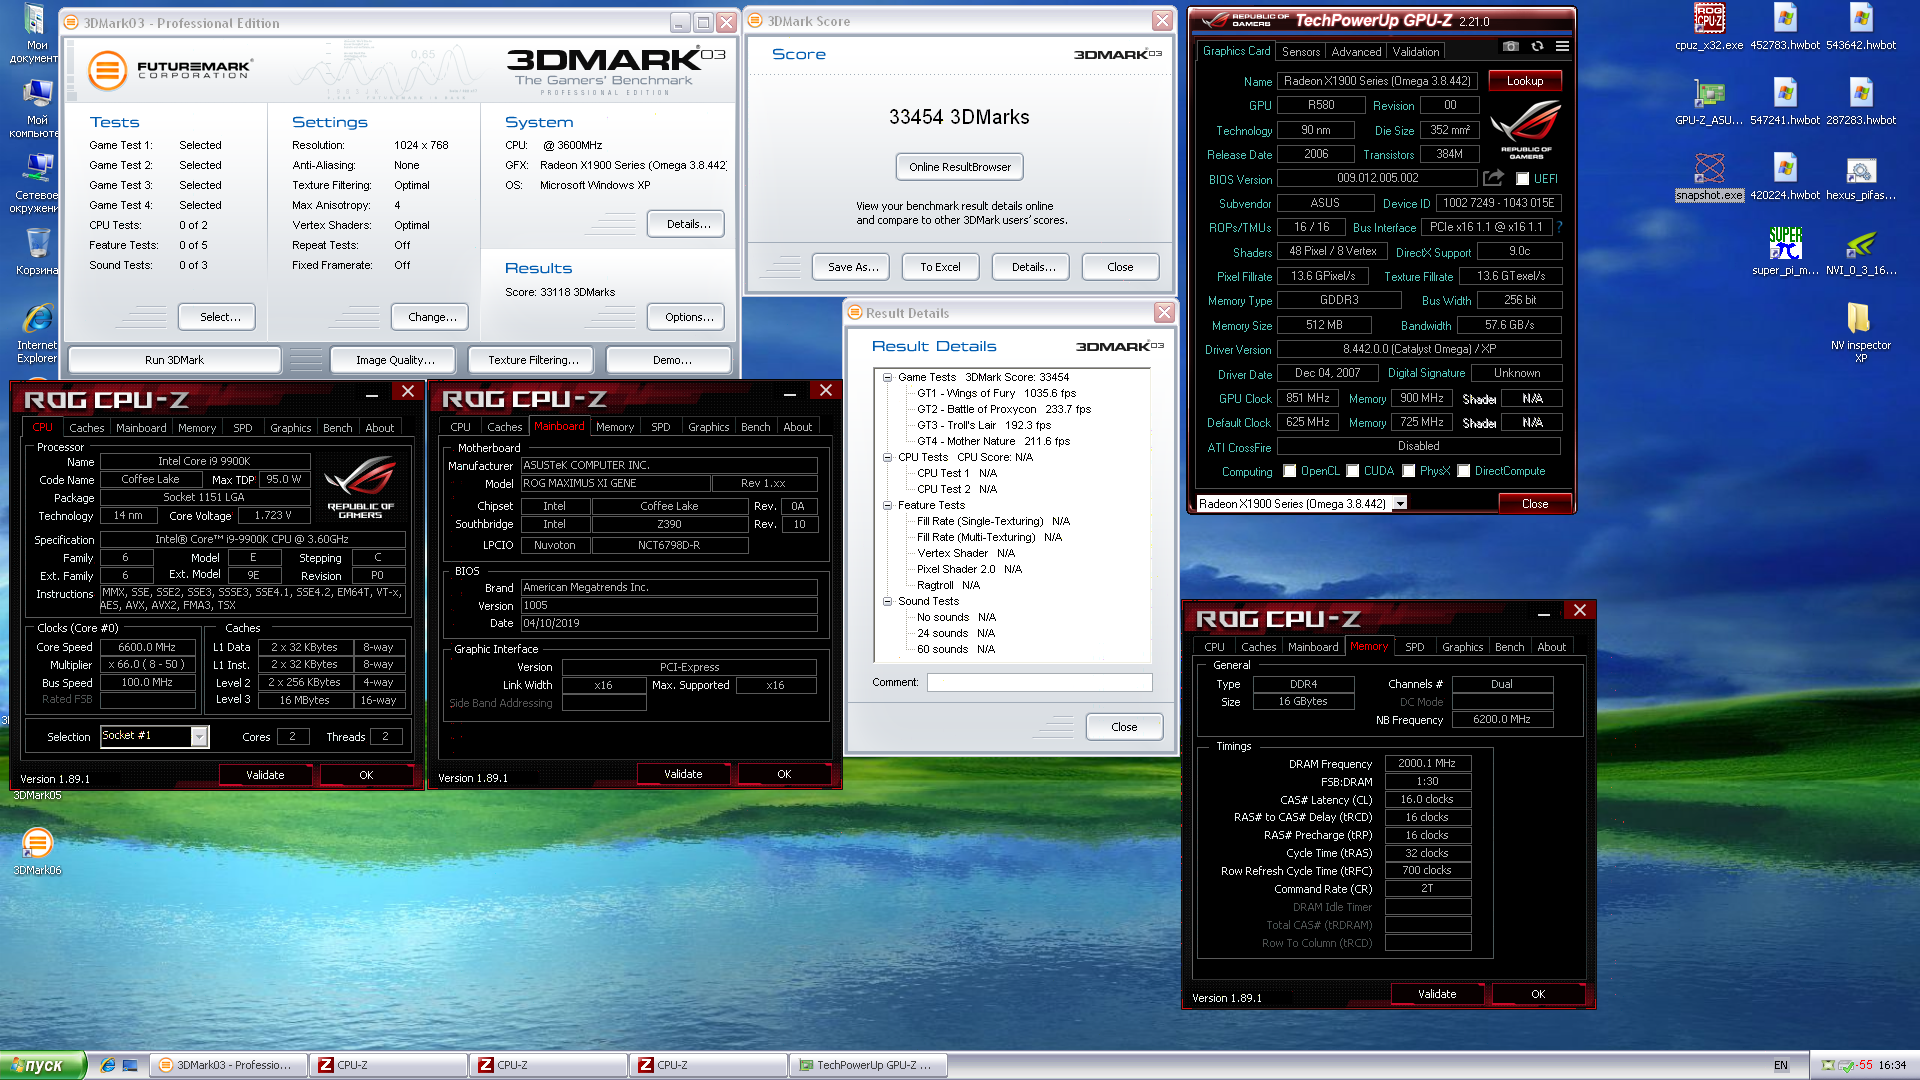Toggle the OpenCL checkbox

tap(1290, 471)
